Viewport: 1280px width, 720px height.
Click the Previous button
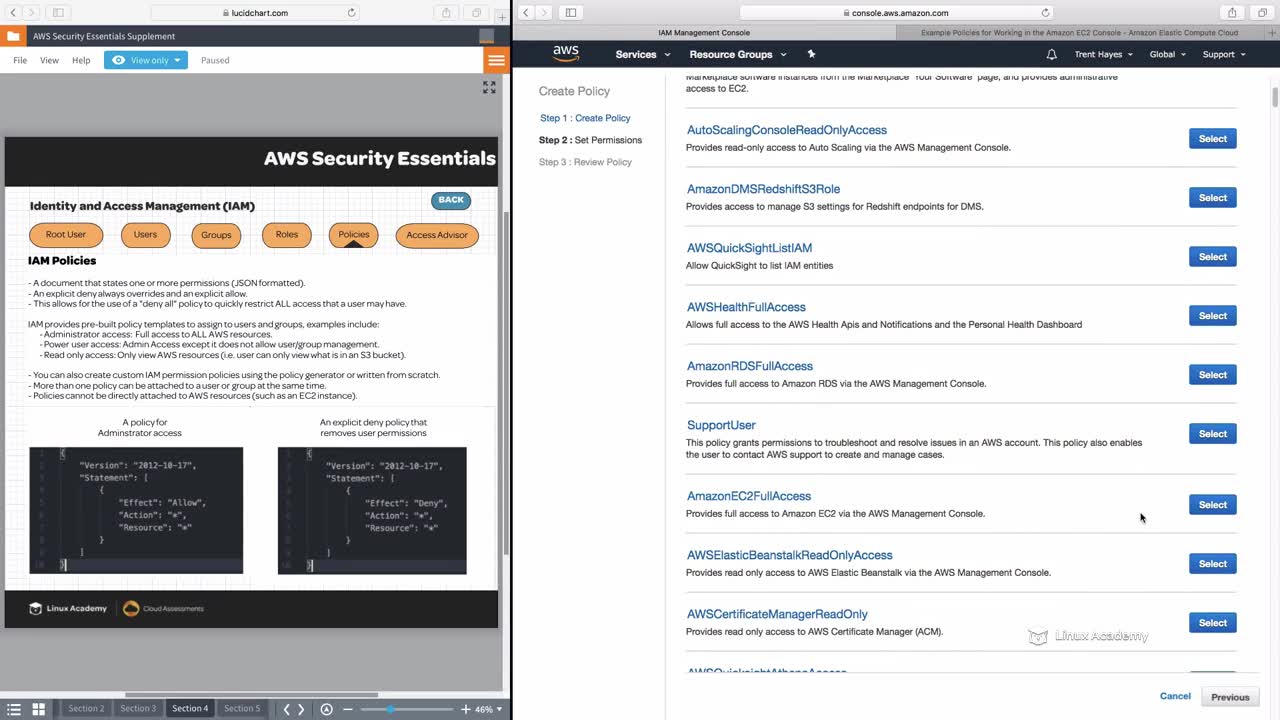tap(1230, 697)
